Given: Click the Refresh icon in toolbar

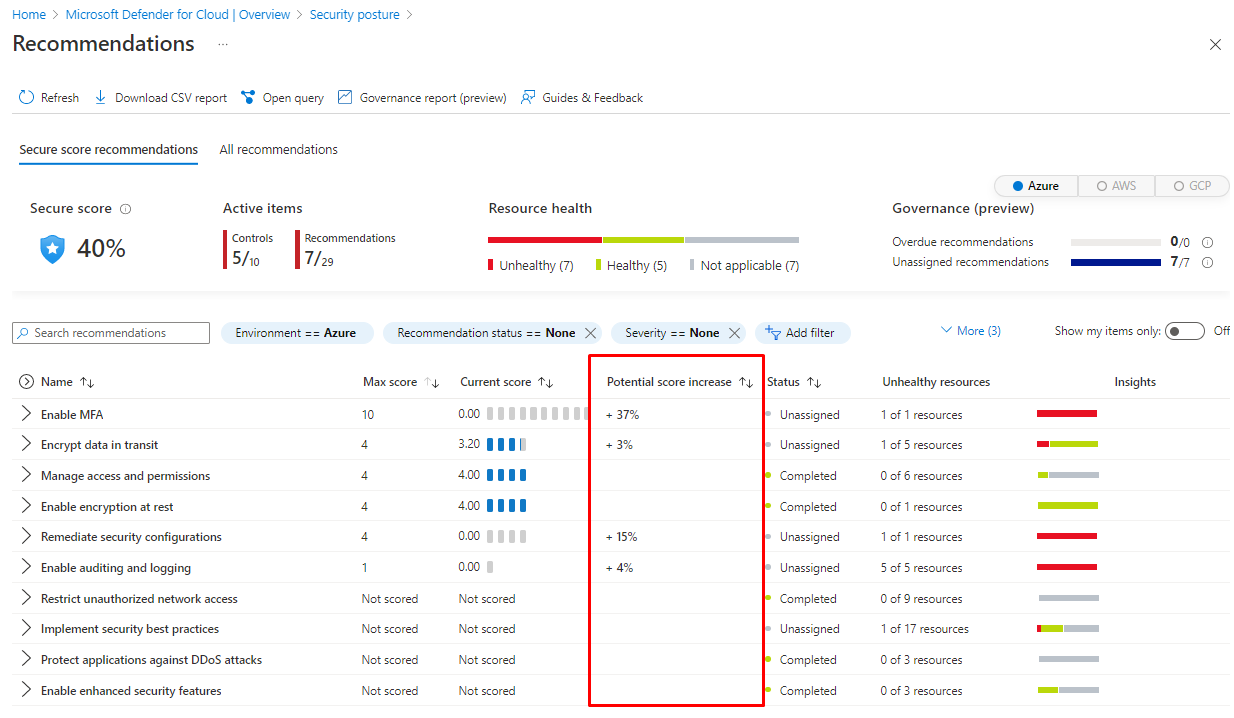Looking at the screenshot, I should (x=26, y=98).
